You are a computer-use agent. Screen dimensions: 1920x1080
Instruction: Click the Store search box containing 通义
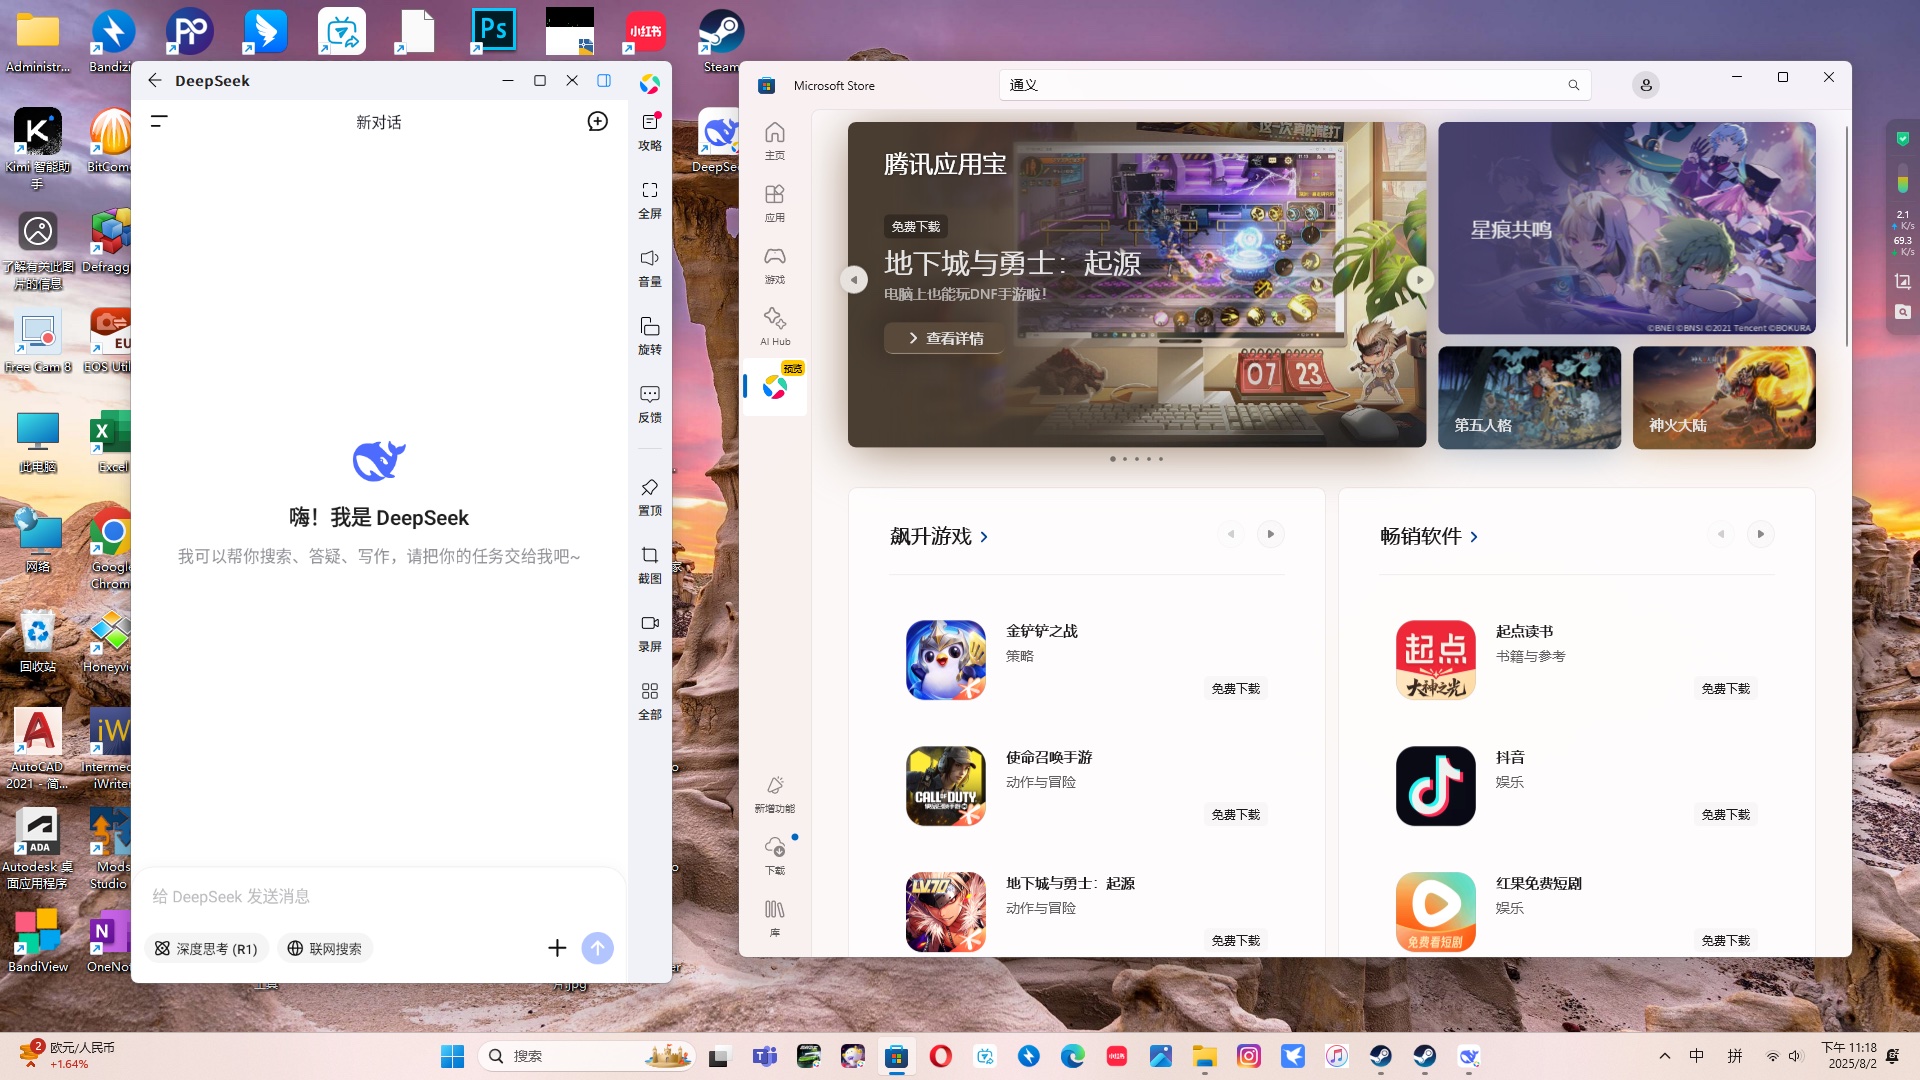pos(1294,85)
